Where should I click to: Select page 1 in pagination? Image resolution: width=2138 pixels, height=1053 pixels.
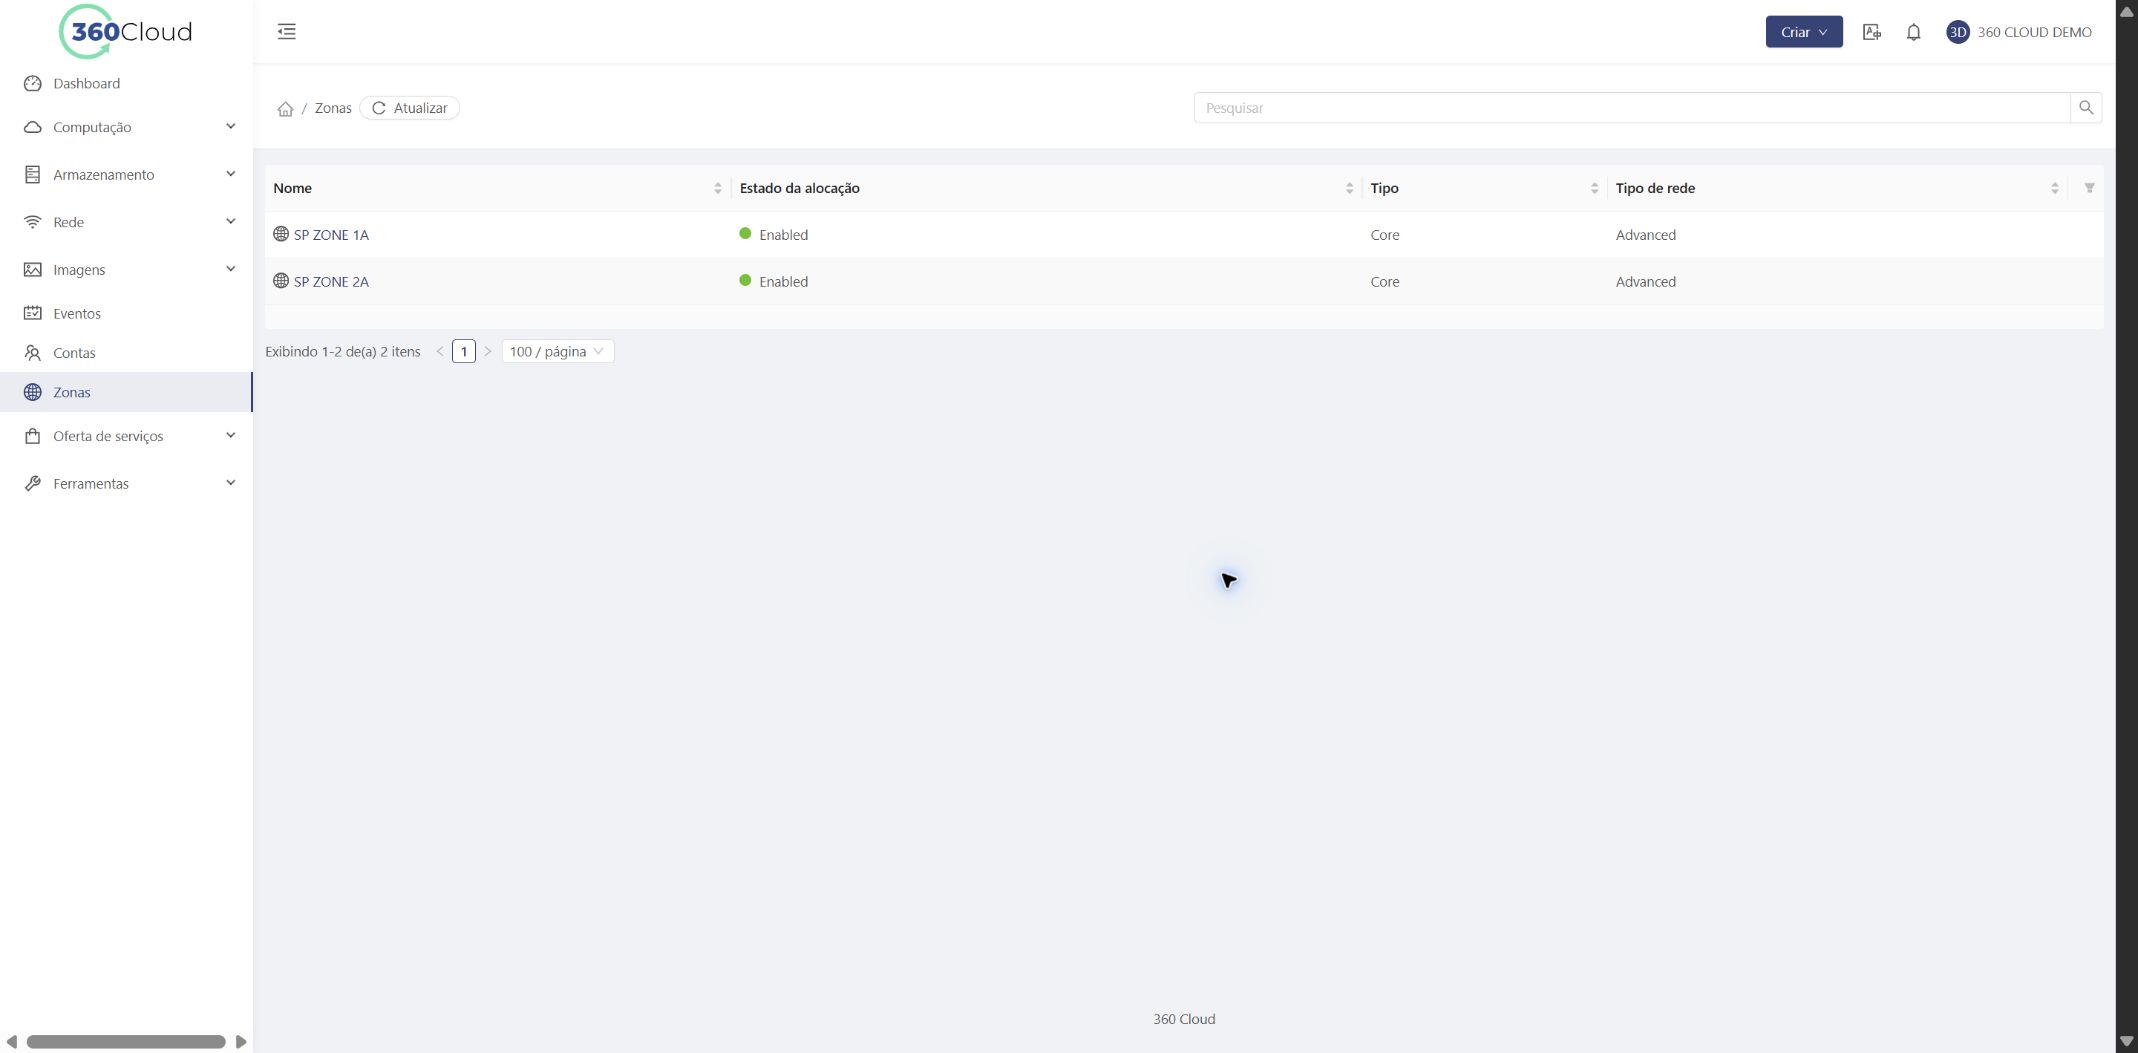(464, 351)
